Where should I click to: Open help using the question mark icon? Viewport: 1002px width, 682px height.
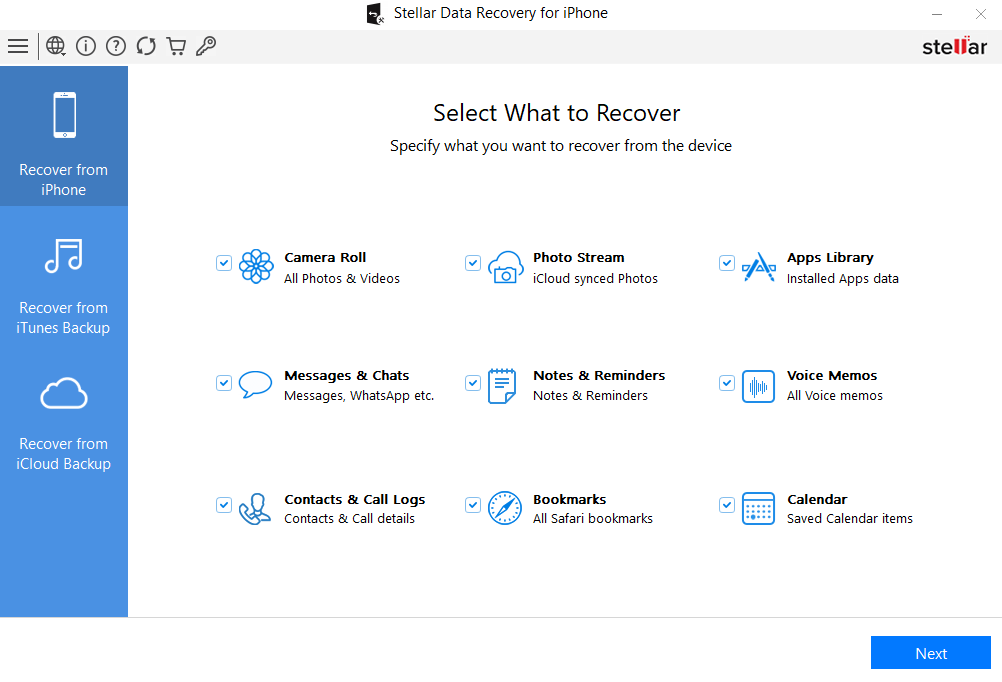tap(116, 46)
